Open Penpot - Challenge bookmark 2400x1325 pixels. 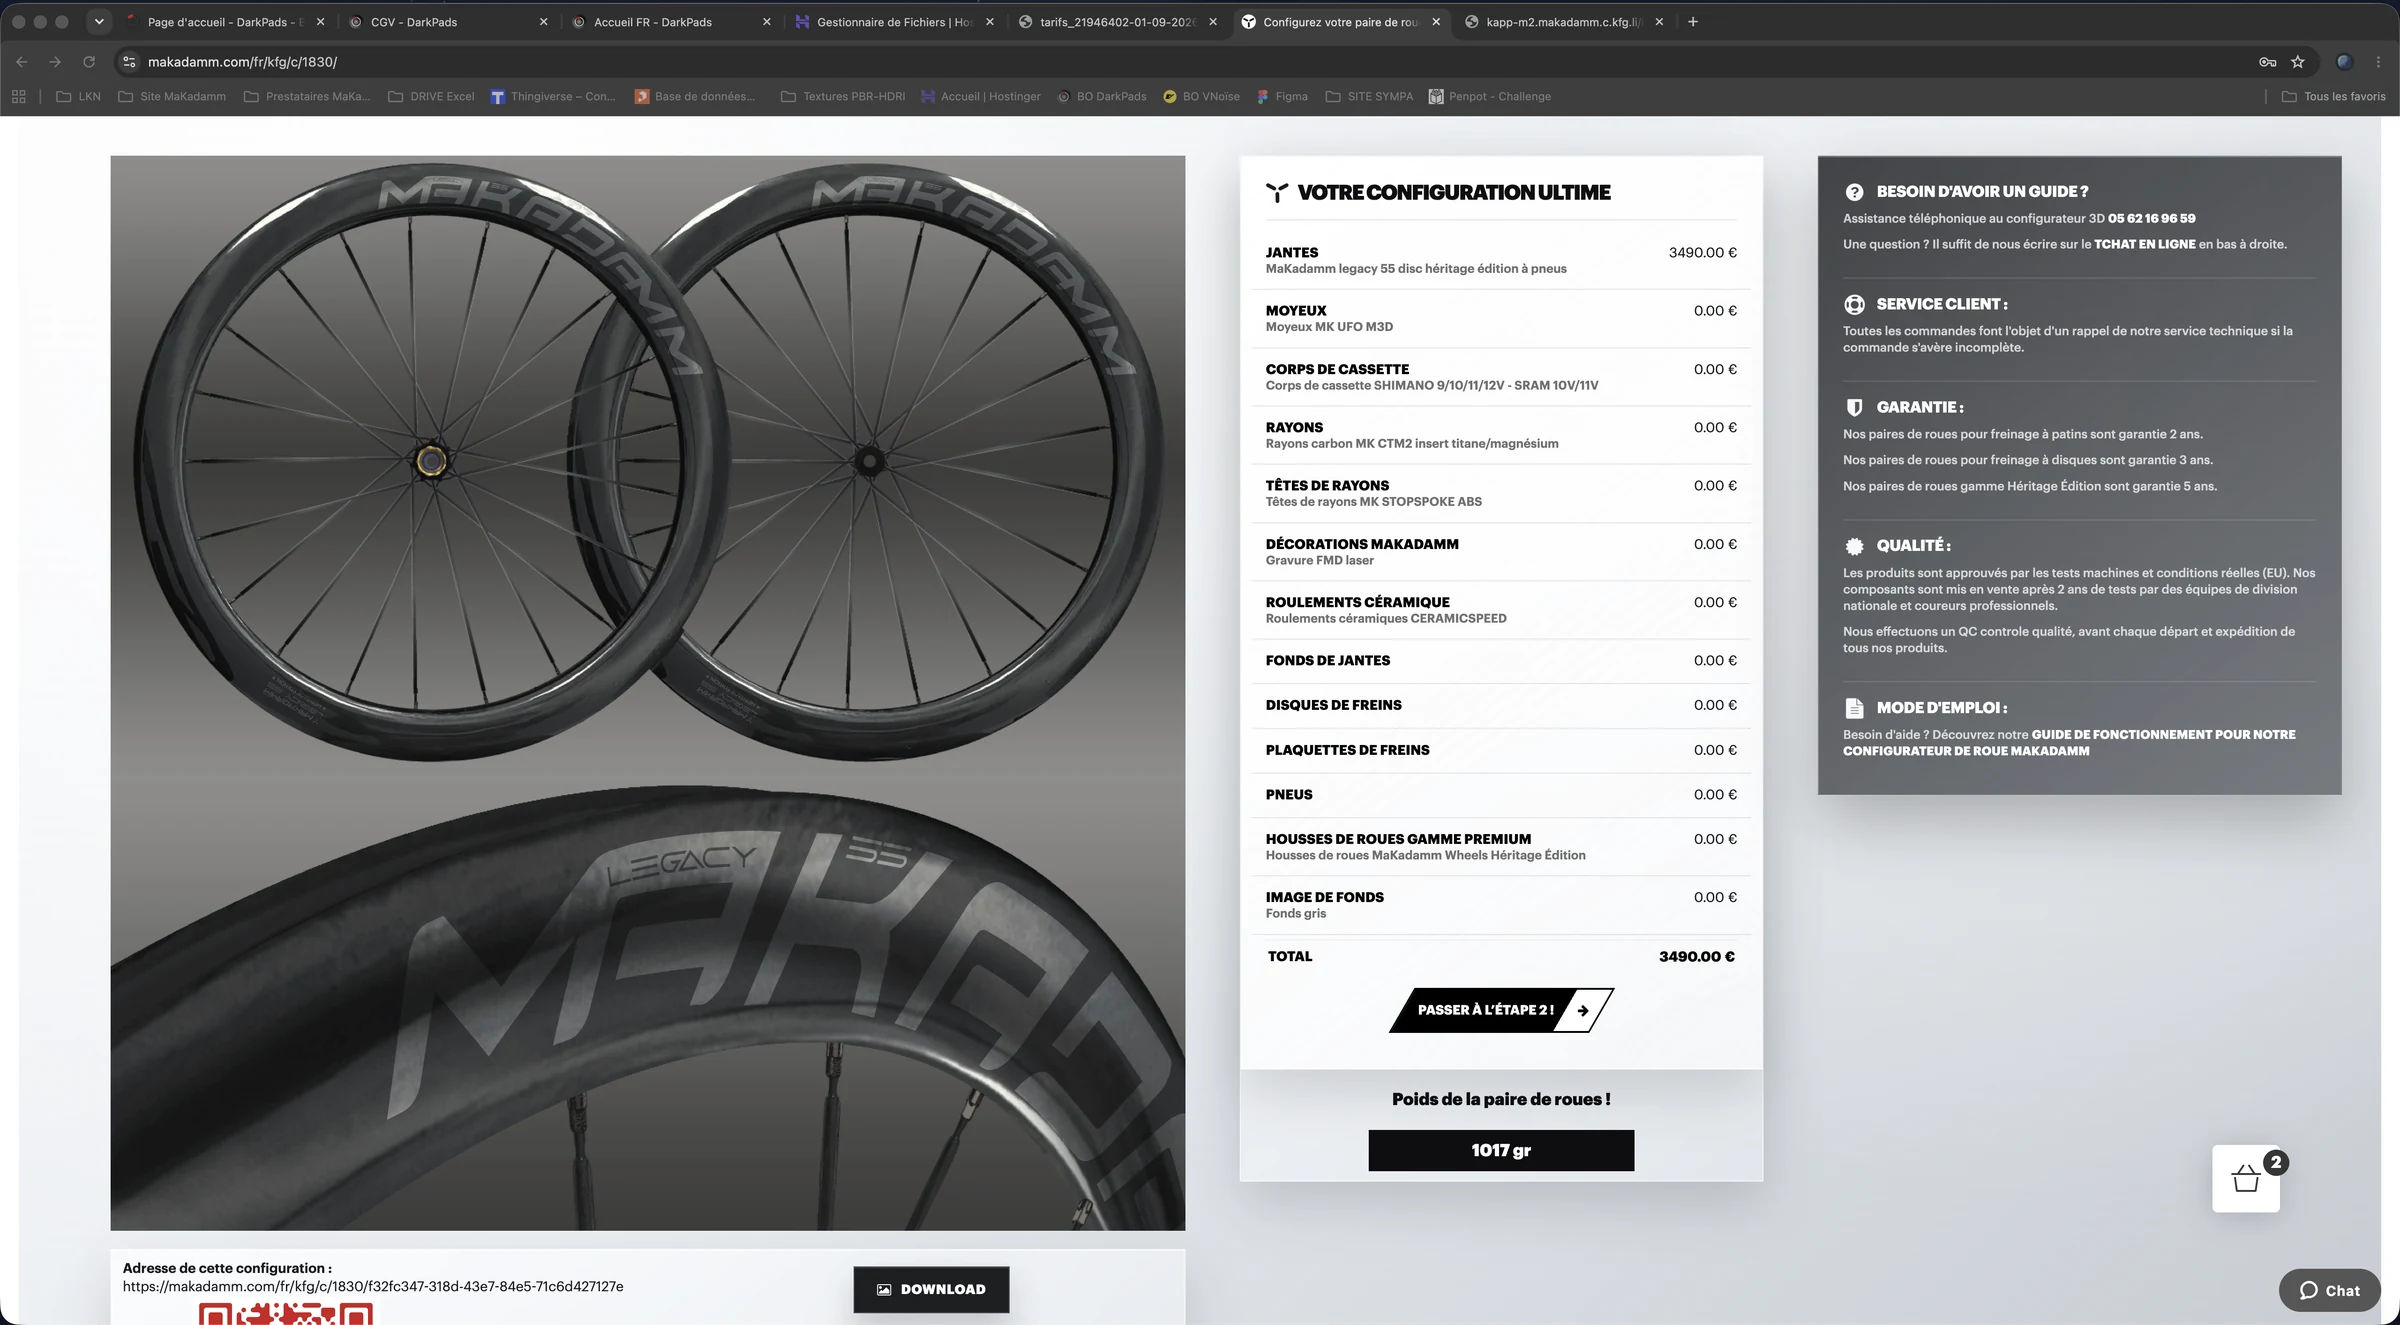tap(1489, 97)
